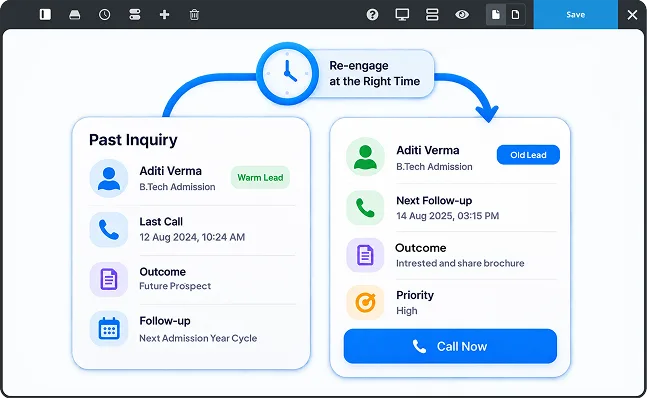Click 'Next Admission Year Cycle' text
Screen dimensions: 647x400
pyautogui.click(x=198, y=338)
